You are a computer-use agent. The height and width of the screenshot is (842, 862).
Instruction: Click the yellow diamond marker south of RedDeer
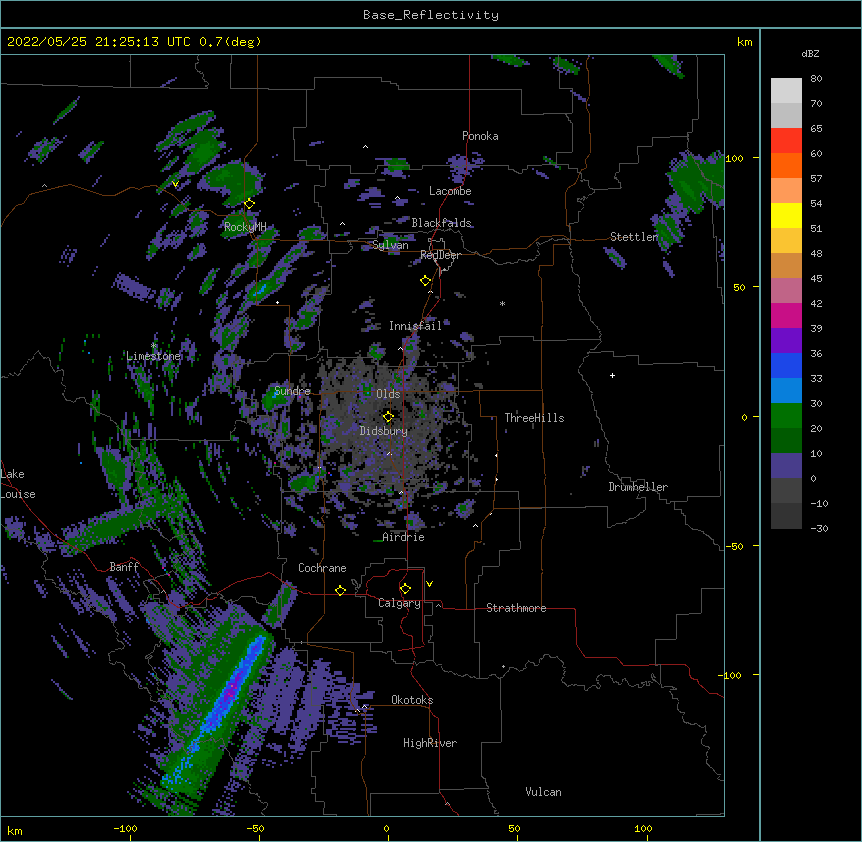tap(425, 281)
